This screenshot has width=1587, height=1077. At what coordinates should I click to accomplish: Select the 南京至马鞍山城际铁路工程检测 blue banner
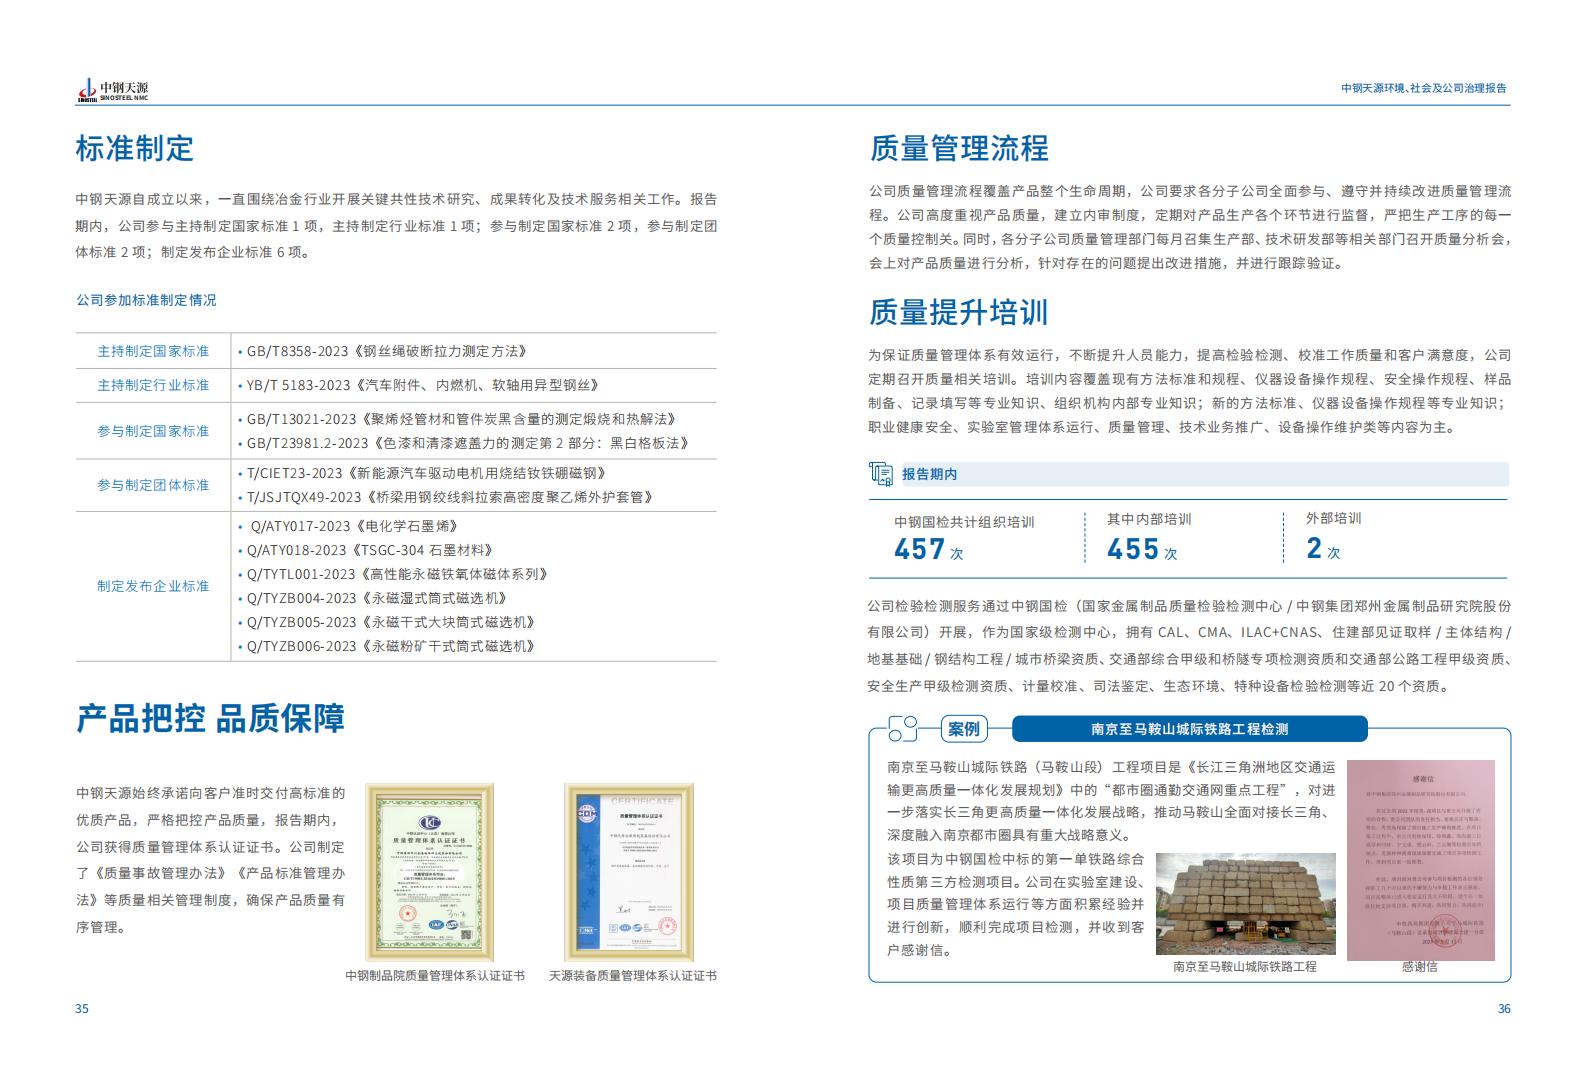click(1188, 729)
